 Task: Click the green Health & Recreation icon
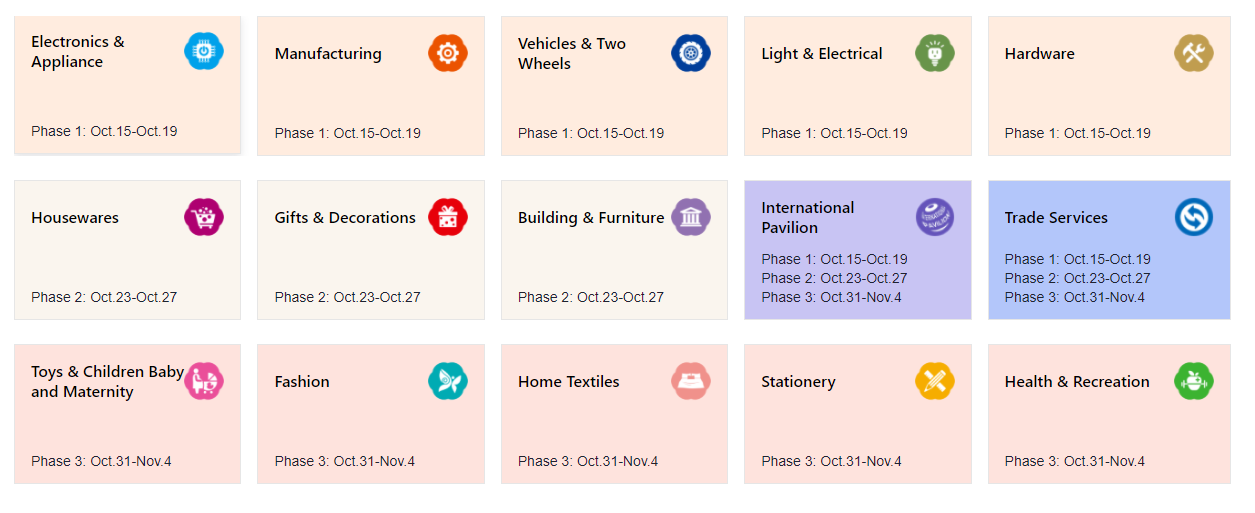[1193, 381]
